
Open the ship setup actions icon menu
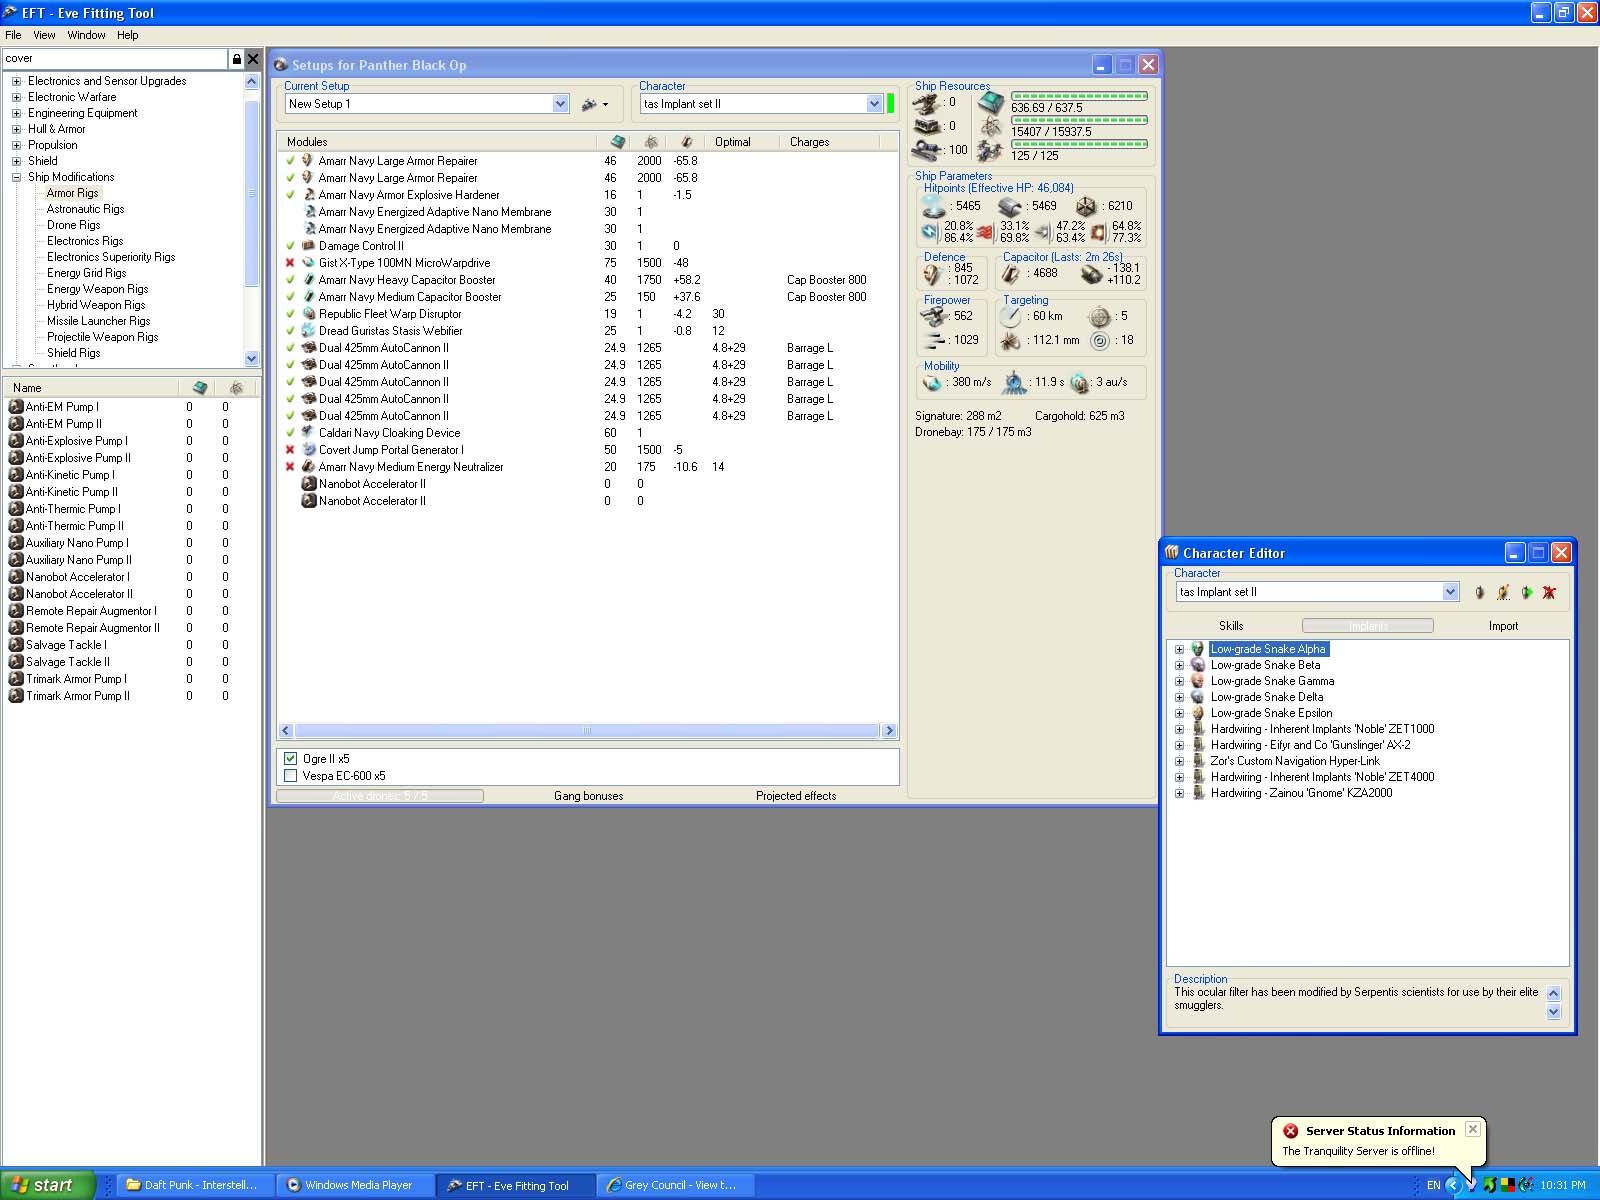coord(594,104)
